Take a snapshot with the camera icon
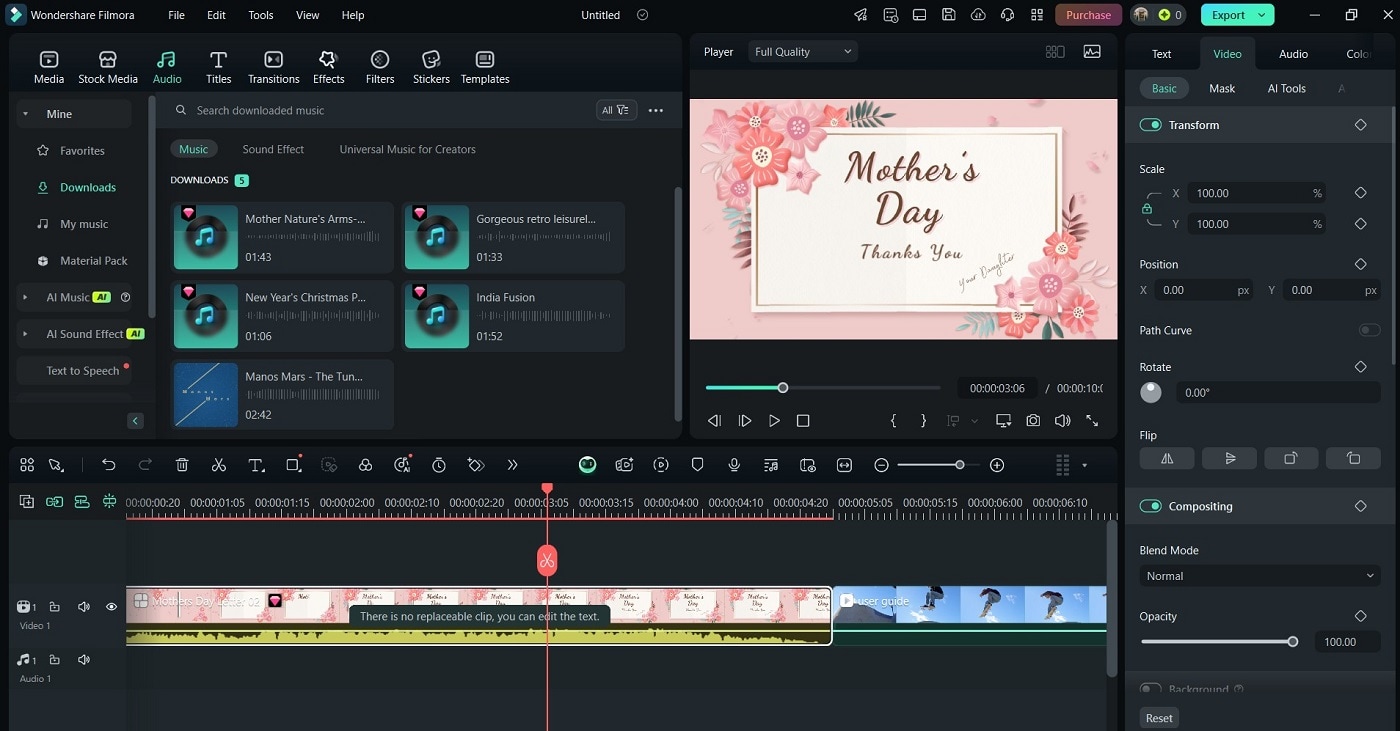This screenshot has height=731, width=1400. pos(1033,421)
